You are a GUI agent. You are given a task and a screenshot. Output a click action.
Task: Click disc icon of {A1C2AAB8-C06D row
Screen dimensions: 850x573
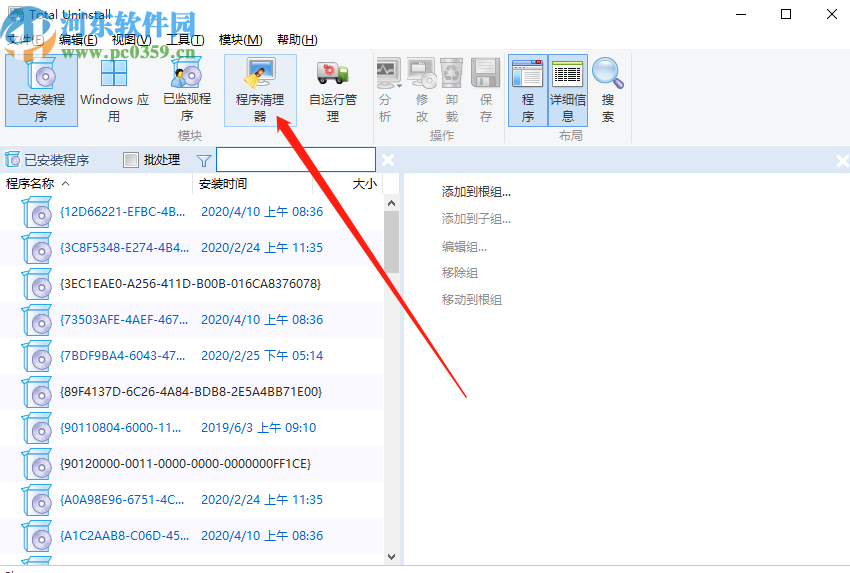(37, 536)
